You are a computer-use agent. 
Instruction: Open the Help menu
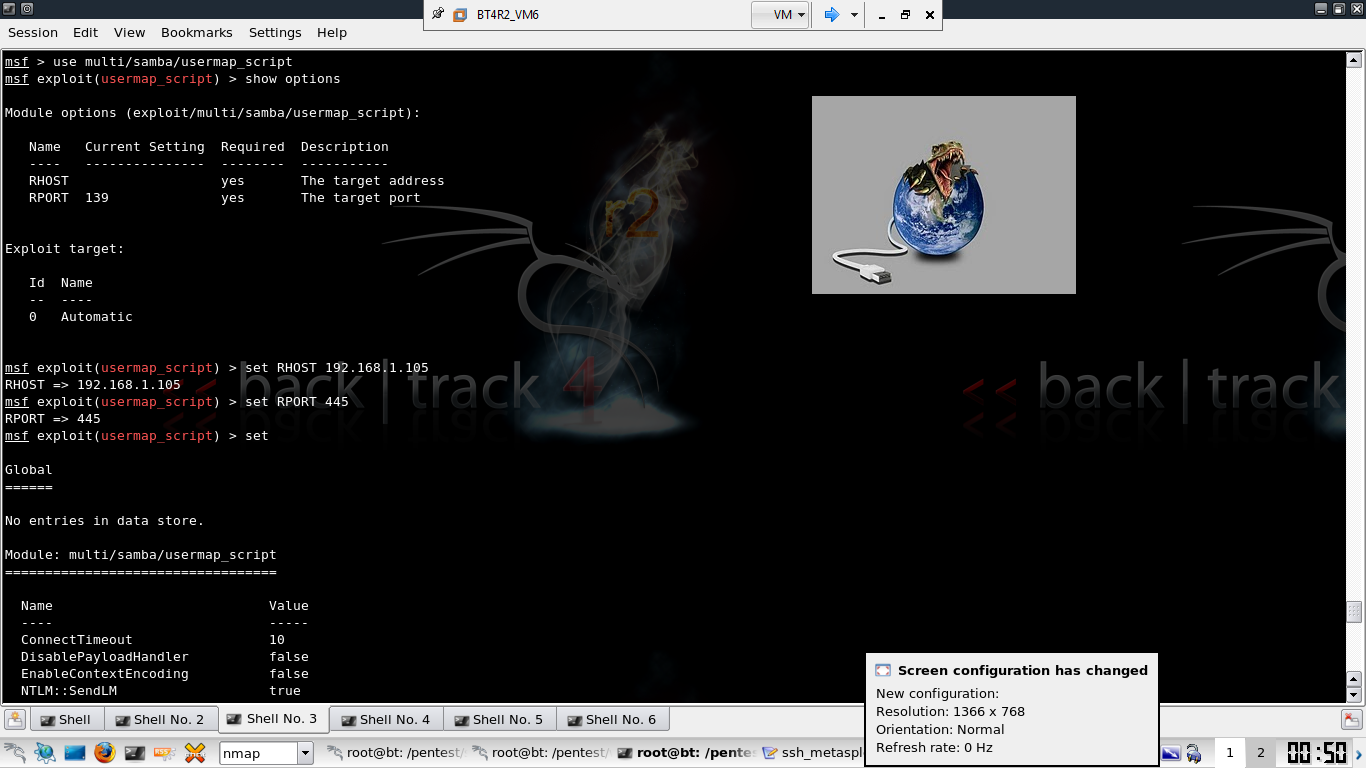coord(332,32)
